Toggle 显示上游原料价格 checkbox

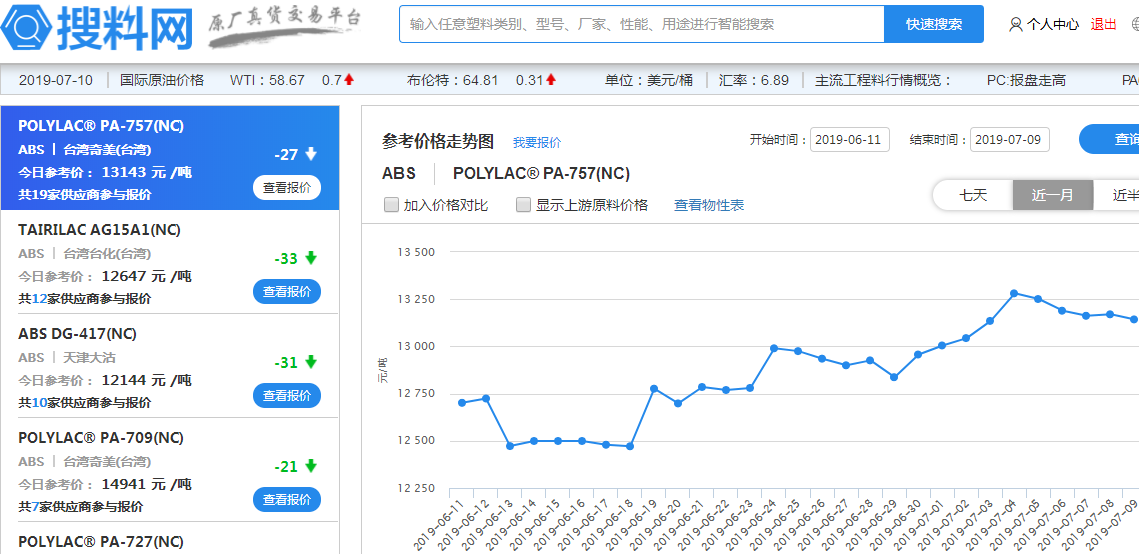[523, 205]
